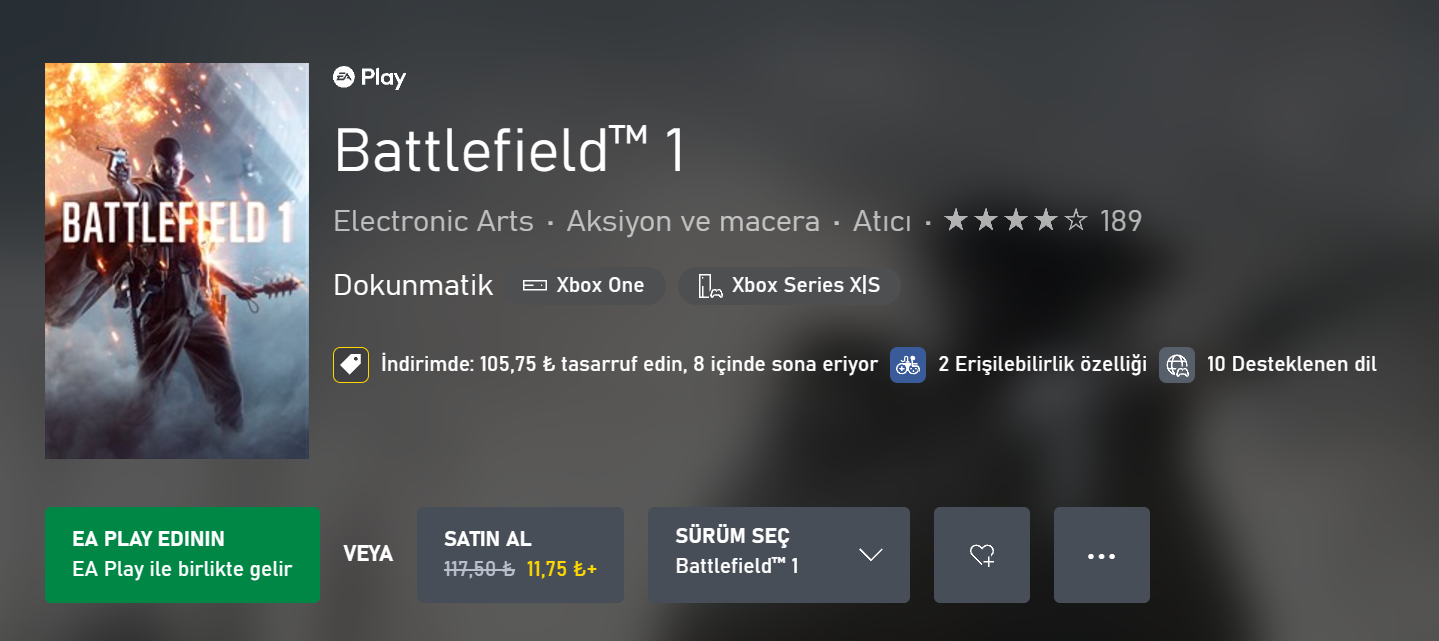Click the chevron arrow in Sürüm Seç
Viewport: 1439px width, 641px height.
point(871,555)
